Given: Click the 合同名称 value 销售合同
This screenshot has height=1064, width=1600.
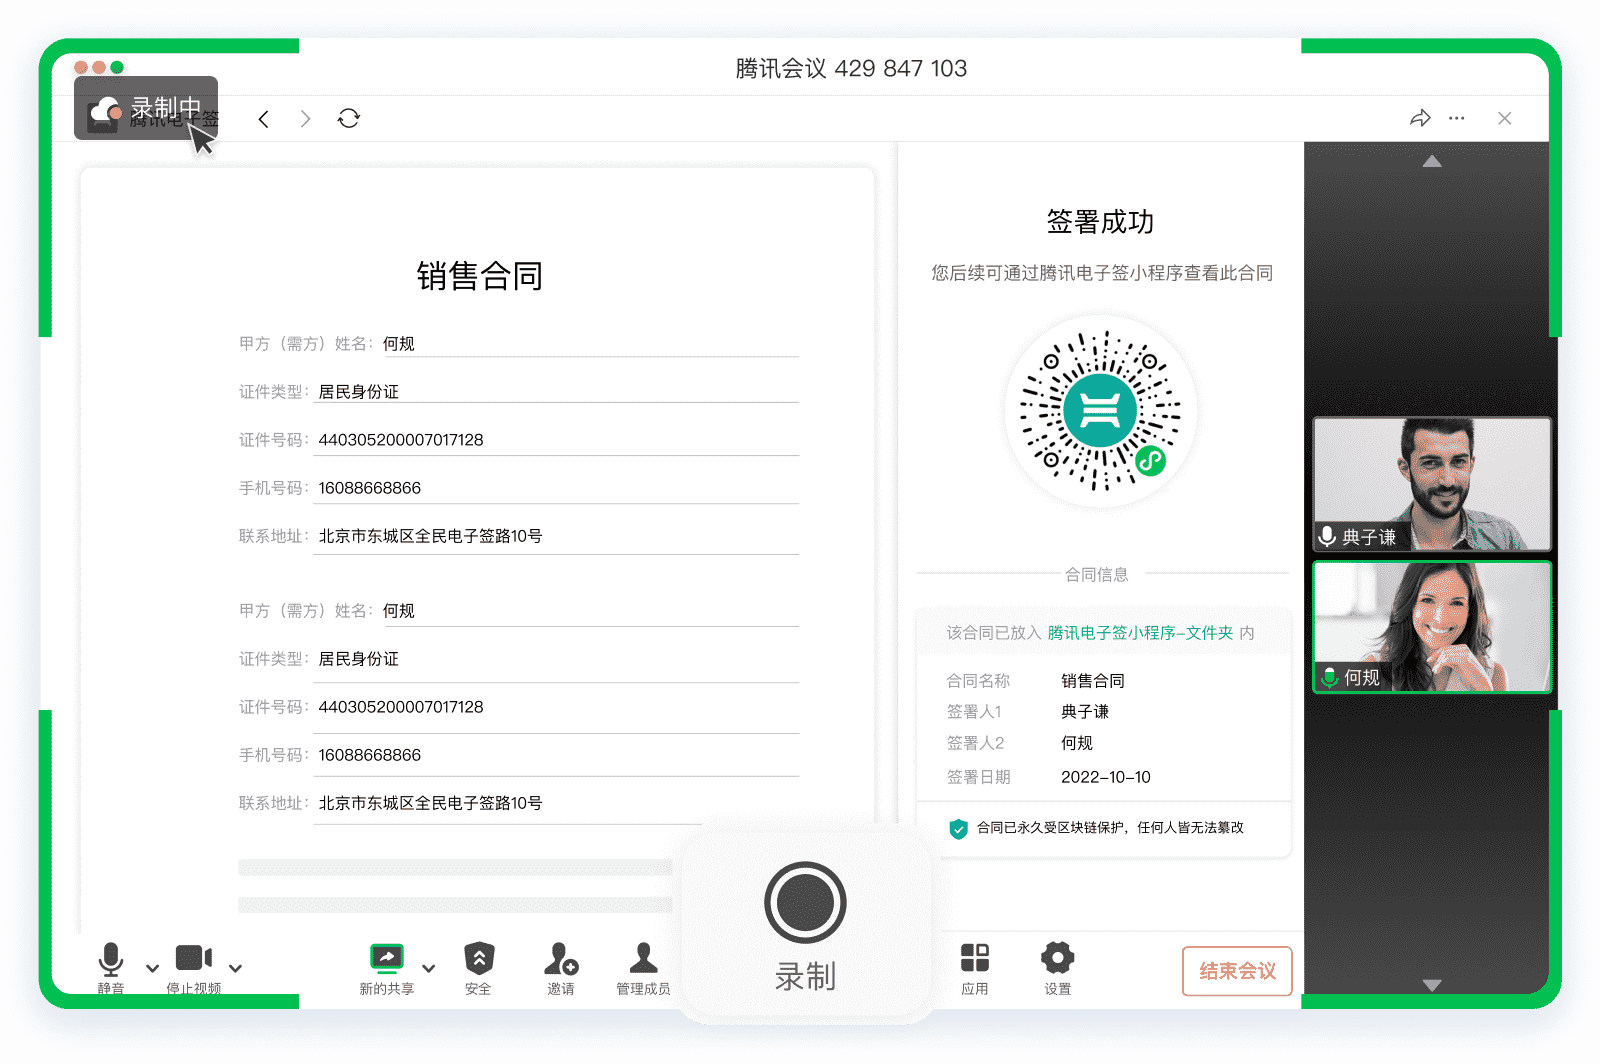Looking at the screenshot, I should [1093, 681].
